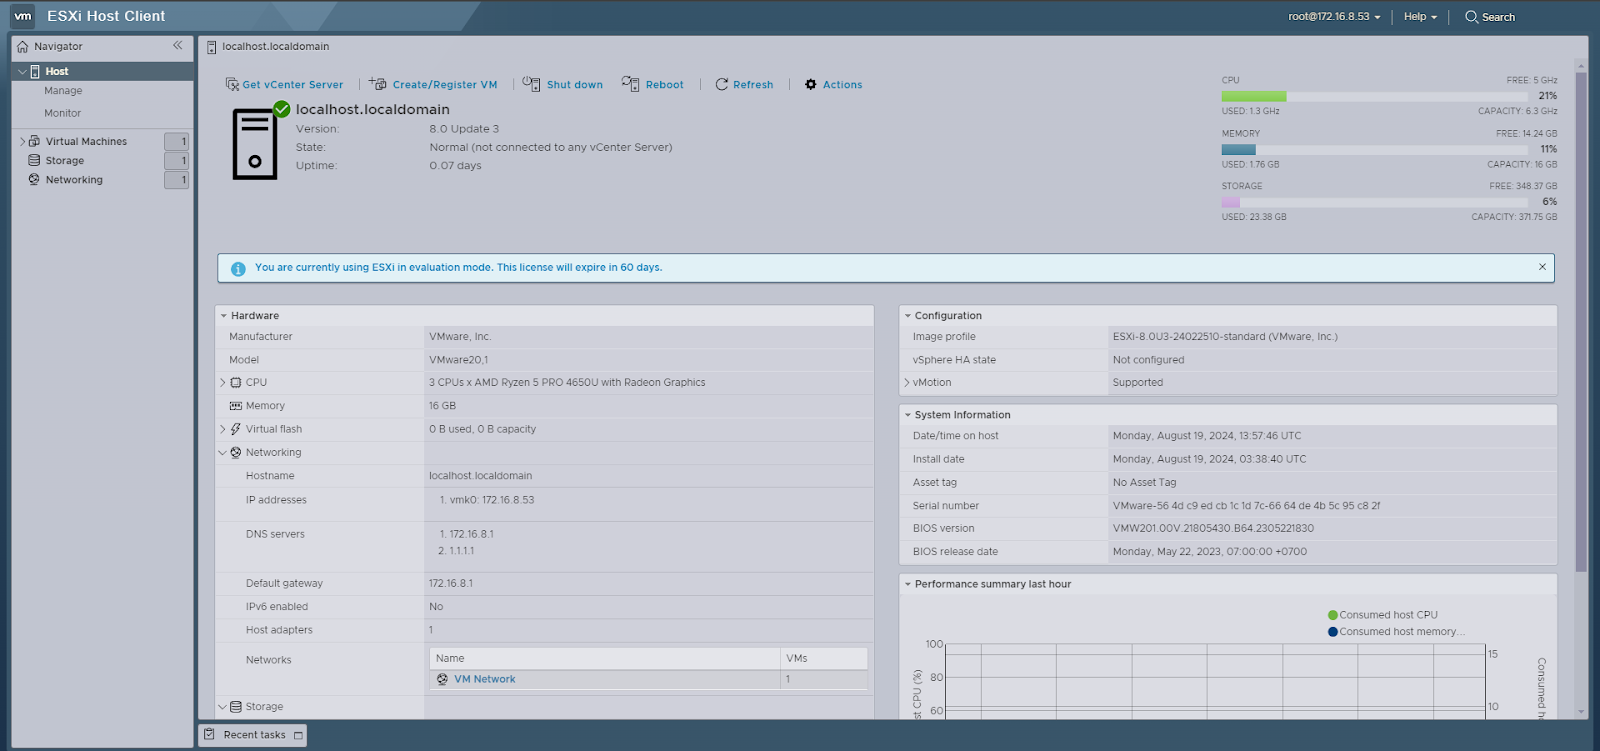
Task: Click the large host server icon
Action: (255, 143)
